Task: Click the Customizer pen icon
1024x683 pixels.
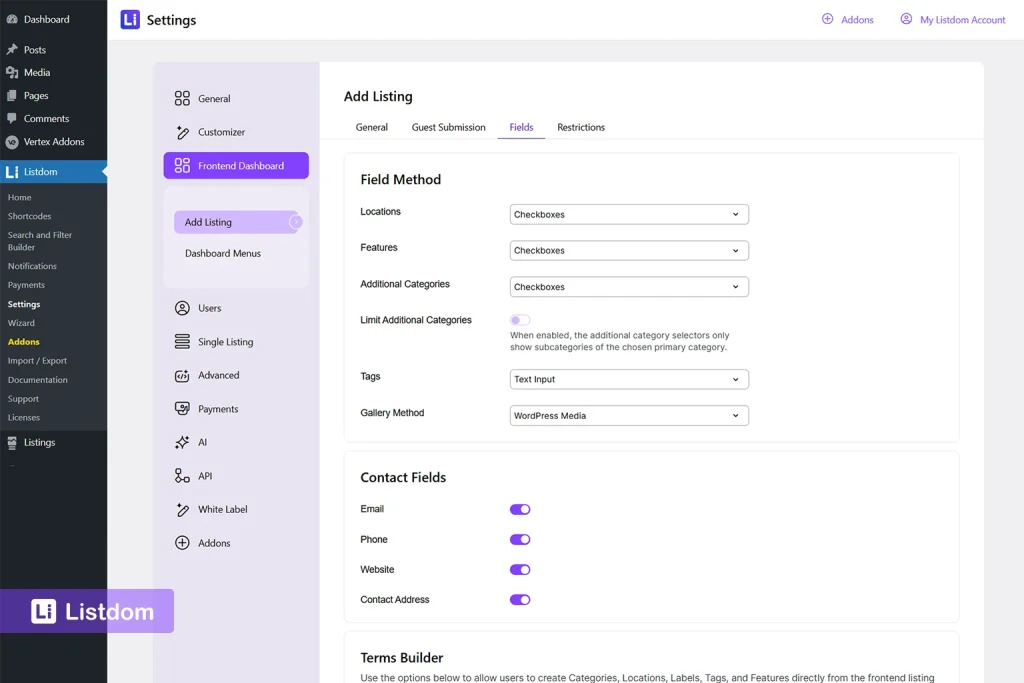Action: (x=182, y=132)
